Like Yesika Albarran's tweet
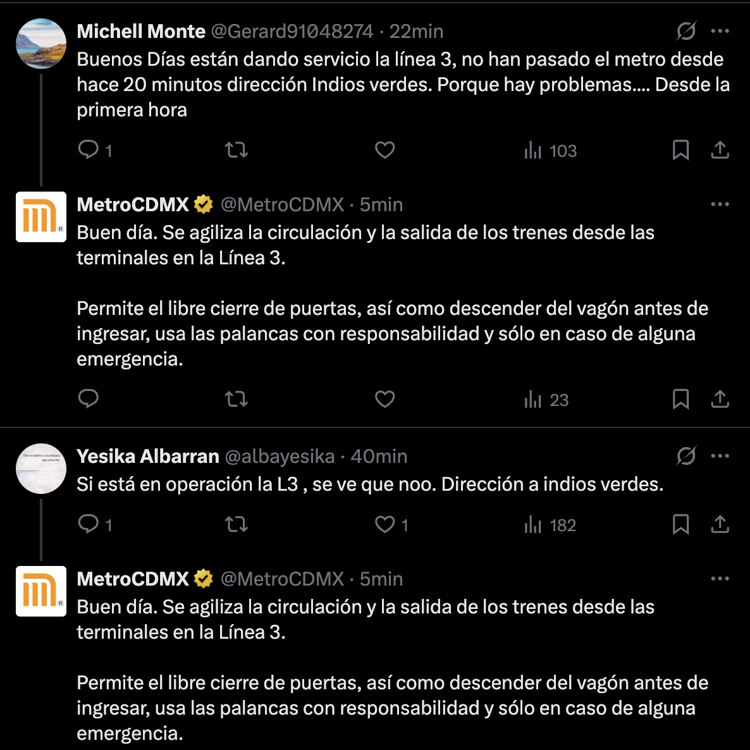 [x=385, y=524]
